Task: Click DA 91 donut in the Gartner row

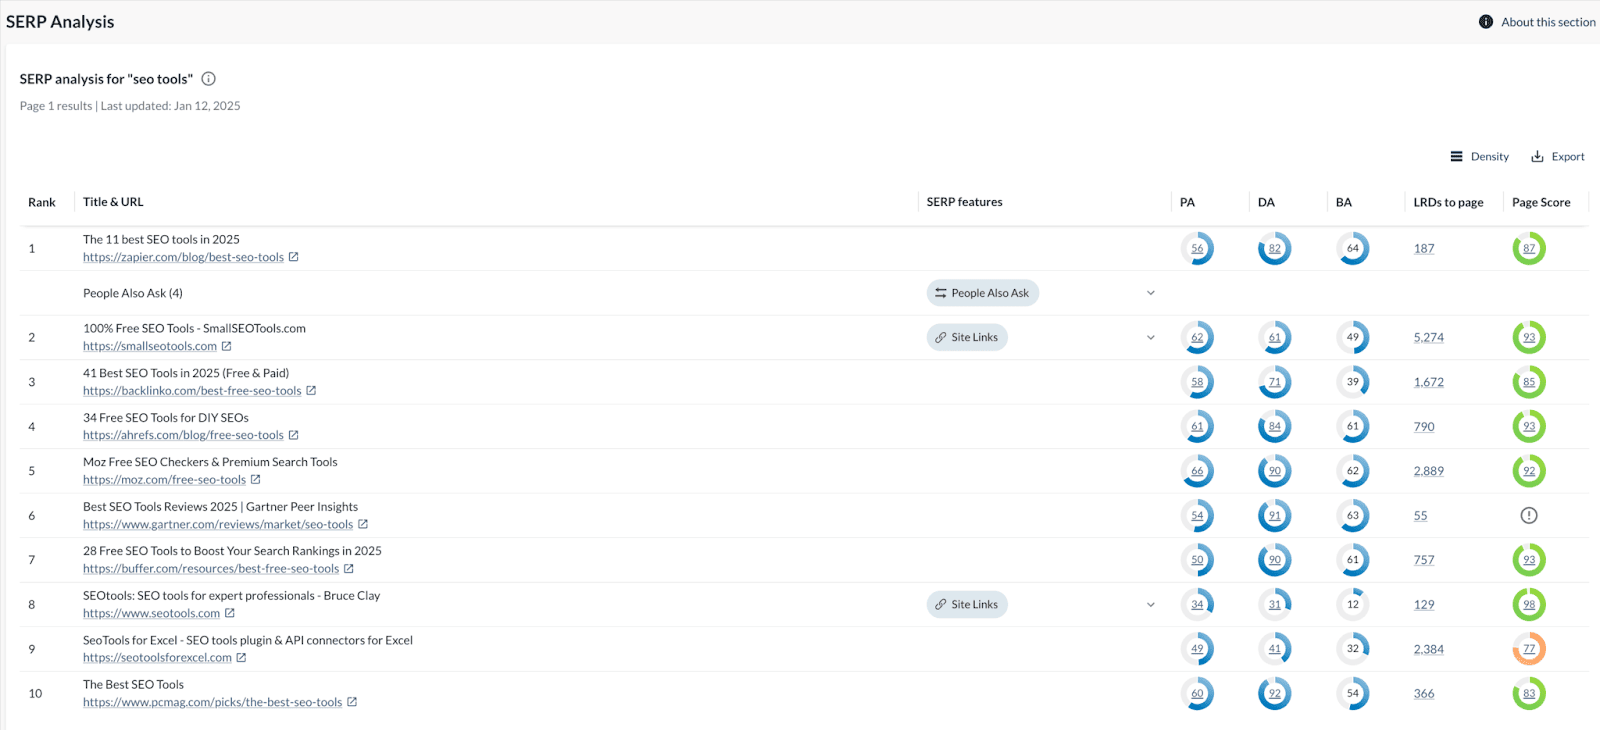Action: (x=1275, y=516)
